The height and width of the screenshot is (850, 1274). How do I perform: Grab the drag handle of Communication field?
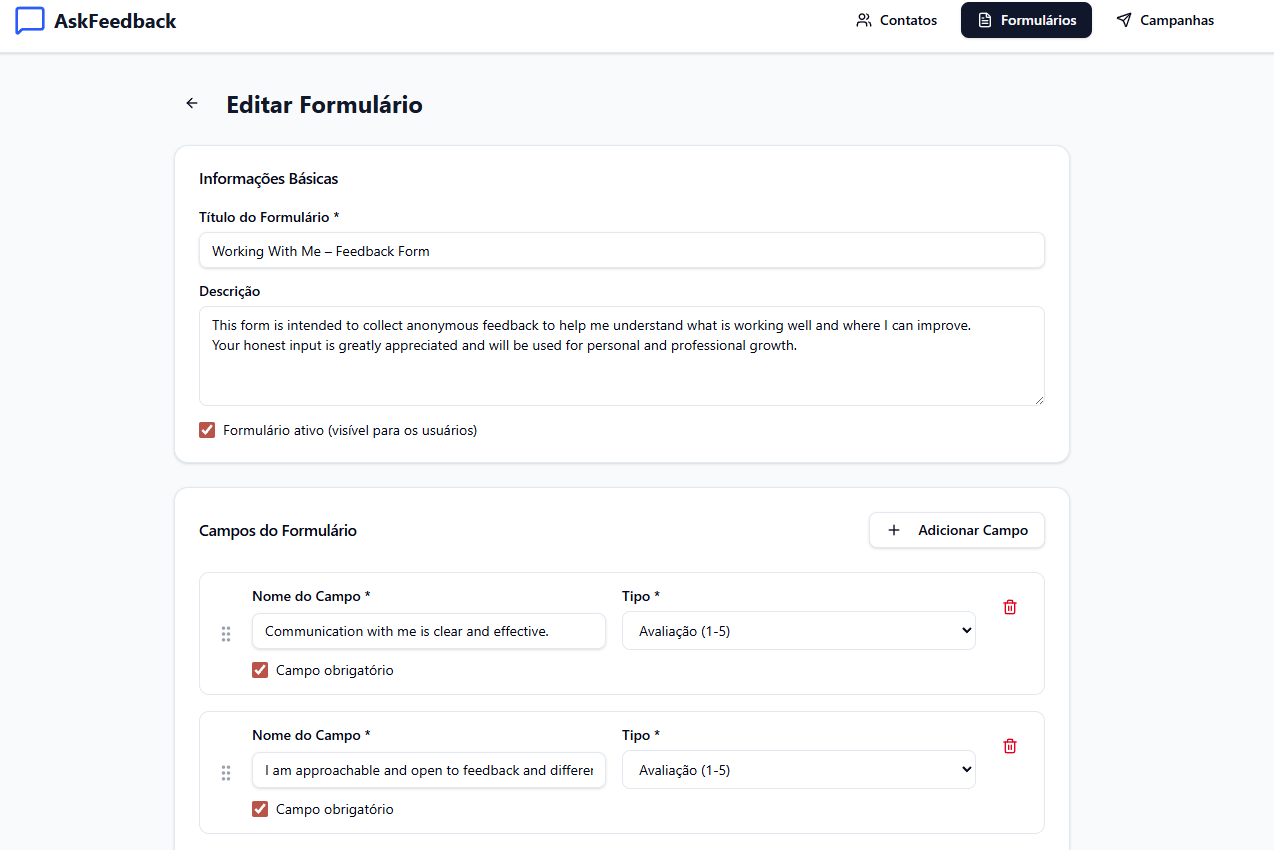point(226,634)
